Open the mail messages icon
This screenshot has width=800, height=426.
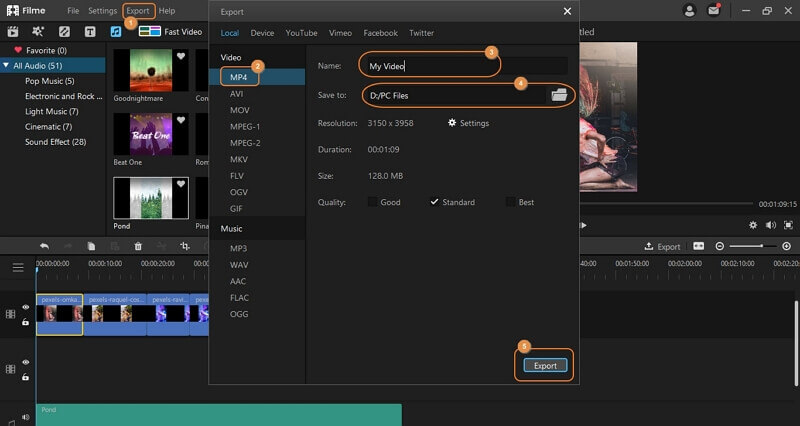[713, 10]
